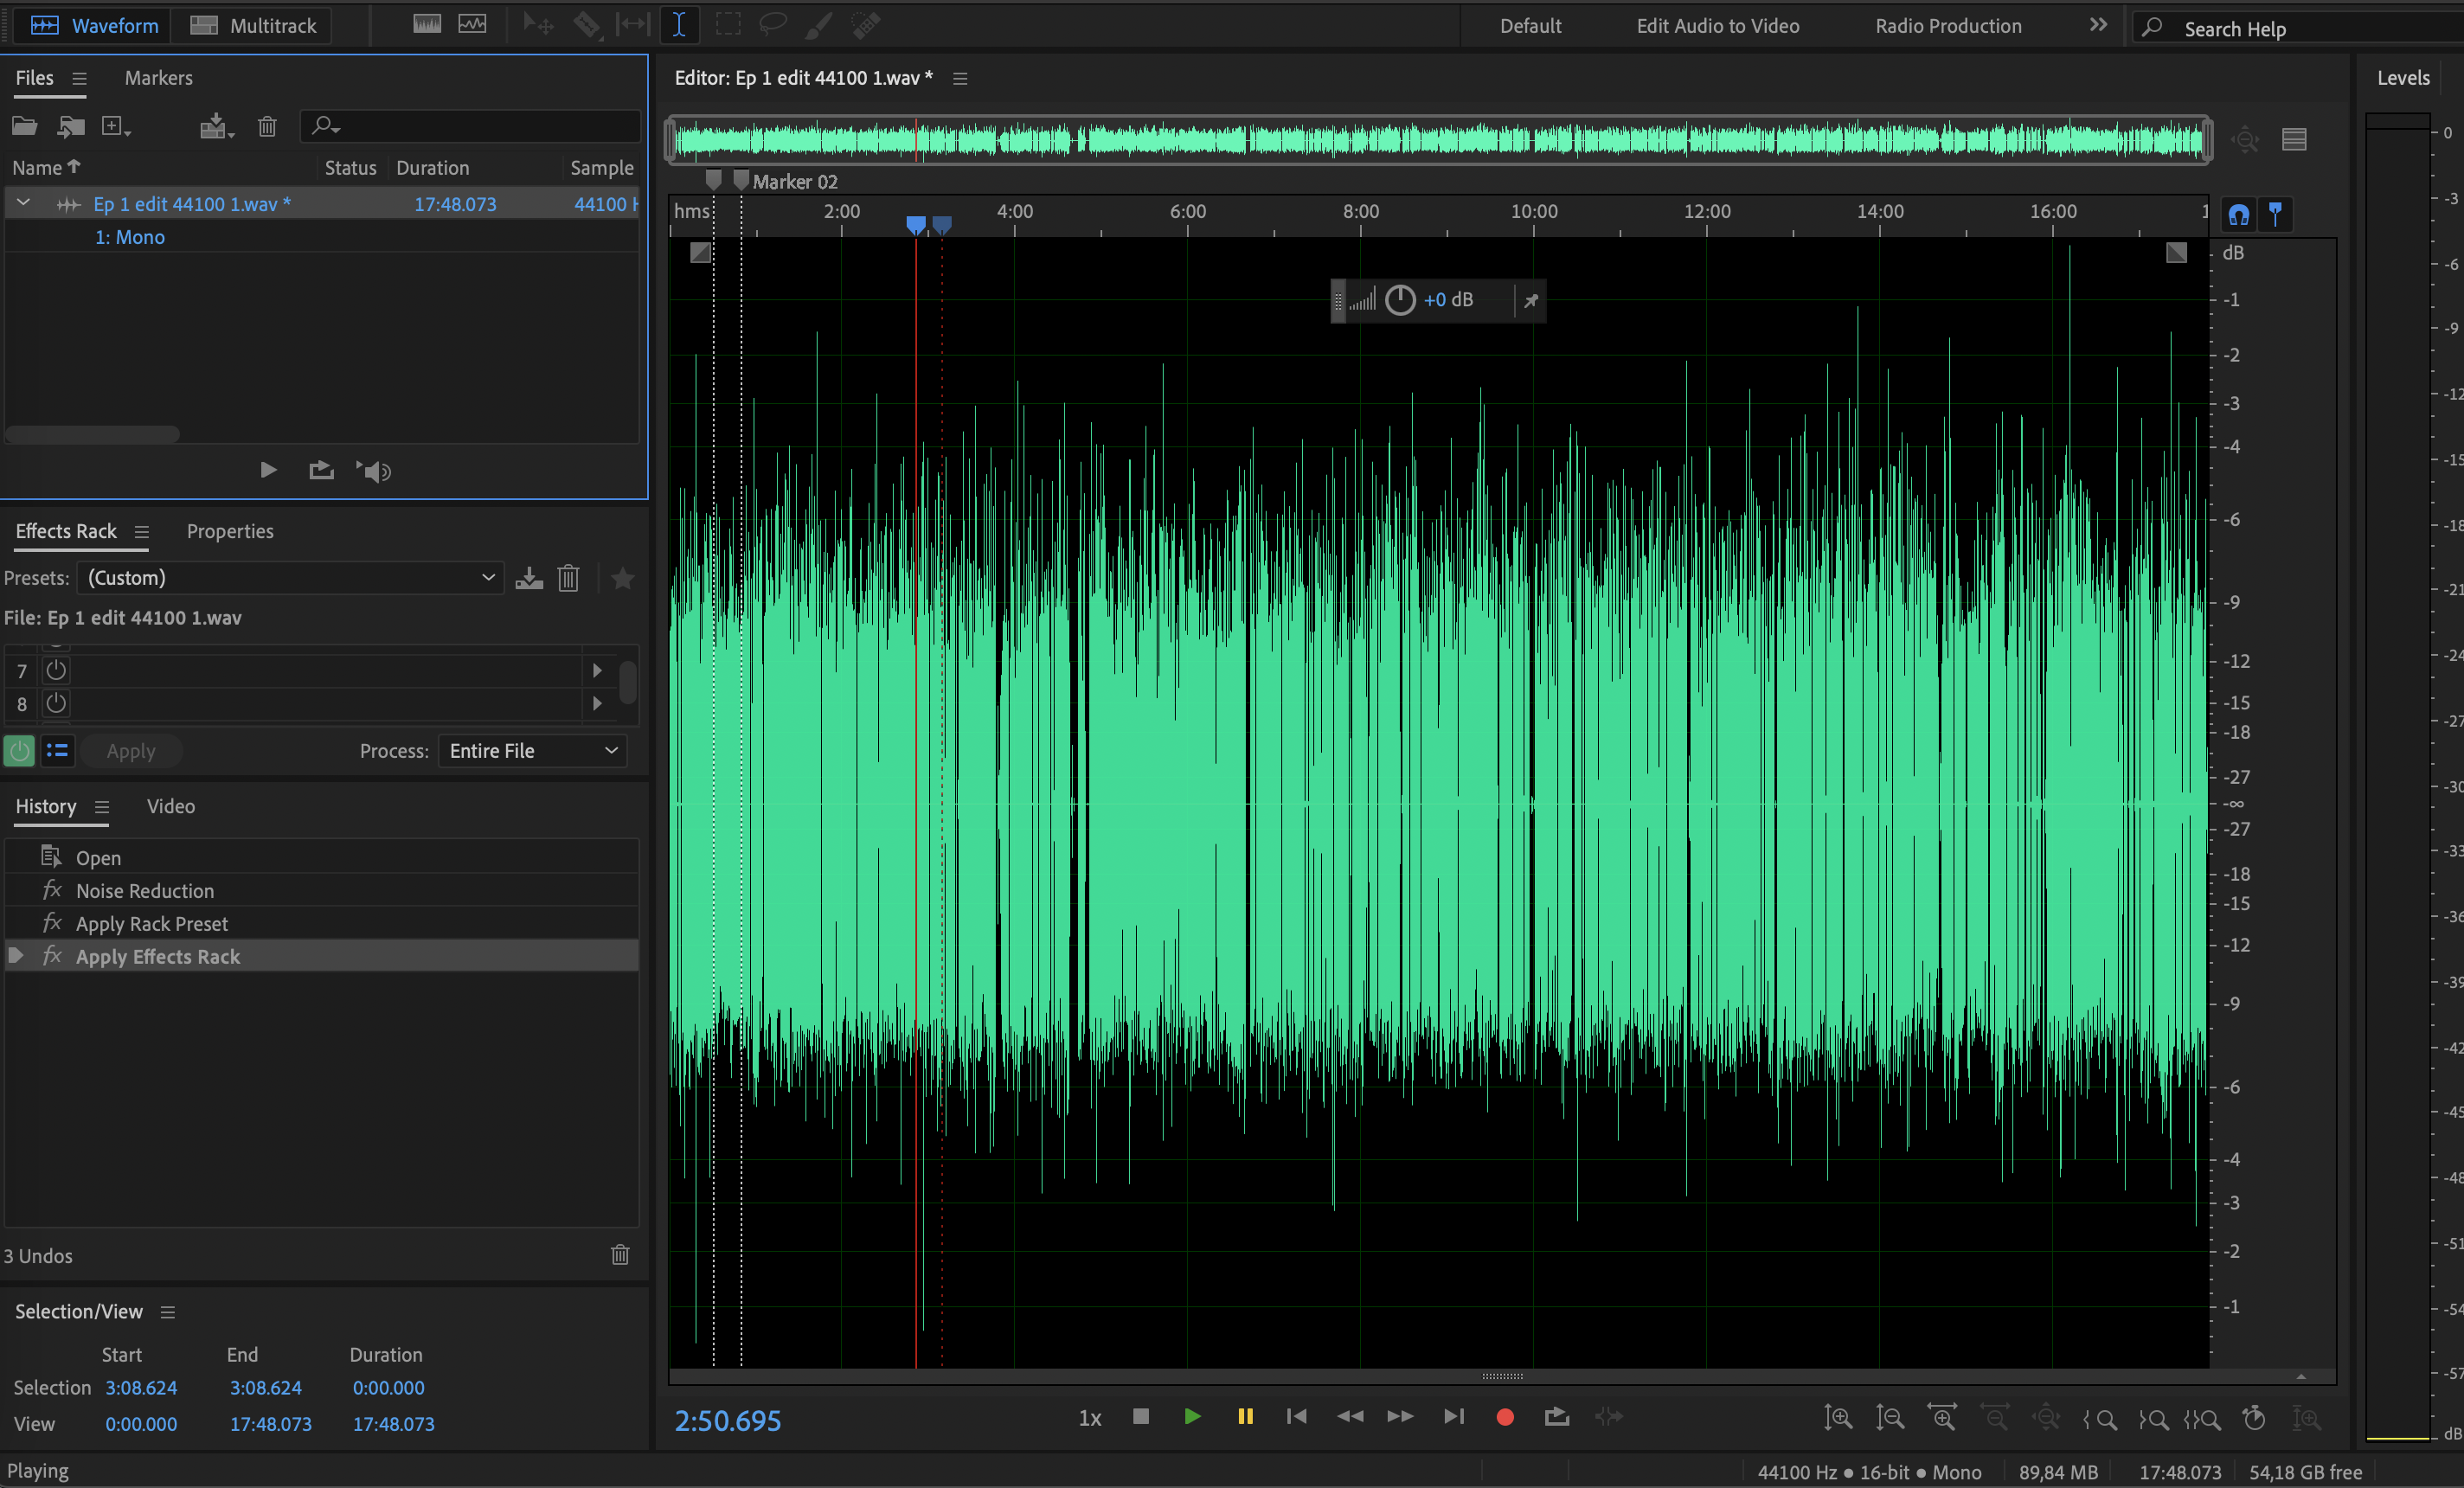The width and height of the screenshot is (2464, 1488).
Task: Clear history with the trash icon
Action: (620, 1254)
